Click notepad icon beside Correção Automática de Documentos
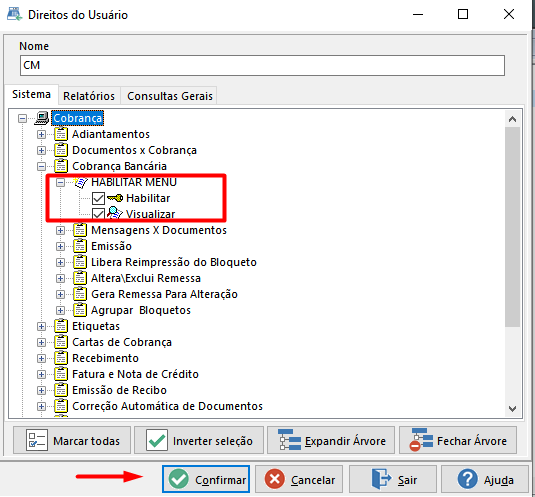 (61, 407)
